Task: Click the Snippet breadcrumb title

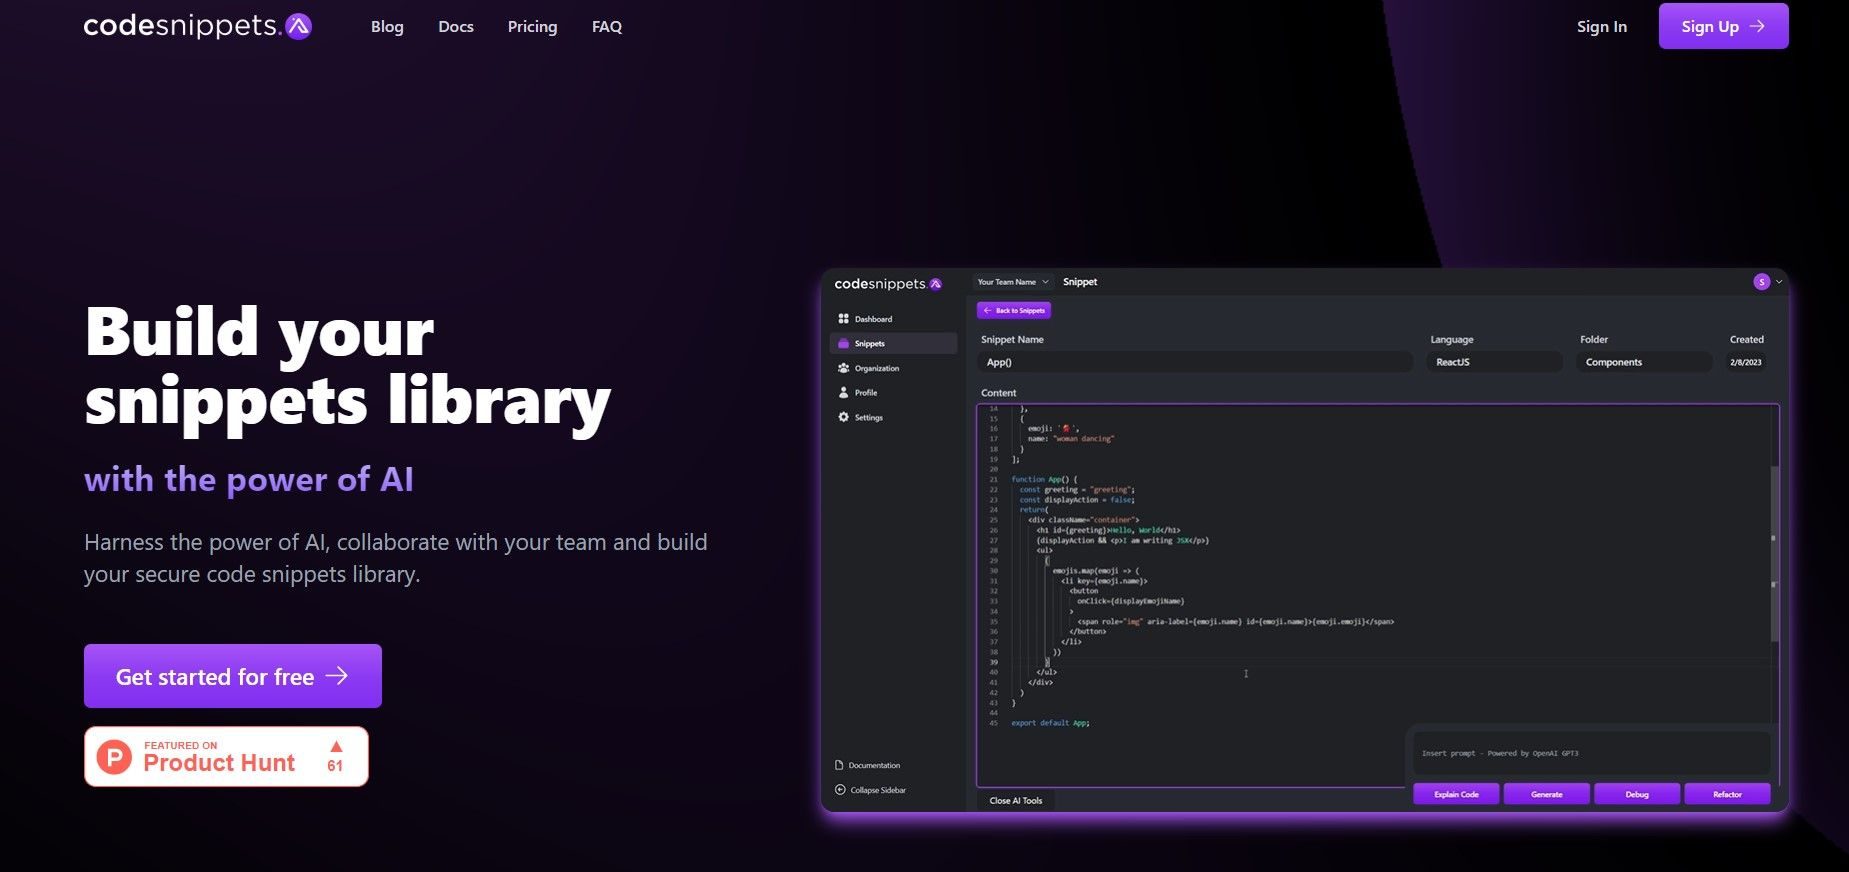Action: pyautogui.click(x=1080, y=282)
